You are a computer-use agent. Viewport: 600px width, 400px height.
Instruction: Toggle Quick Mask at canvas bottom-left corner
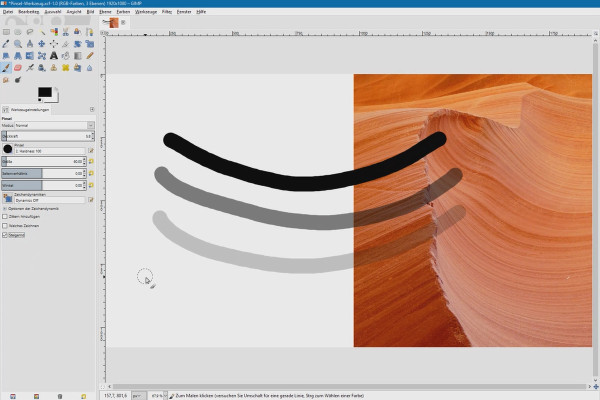pos(103,386)
